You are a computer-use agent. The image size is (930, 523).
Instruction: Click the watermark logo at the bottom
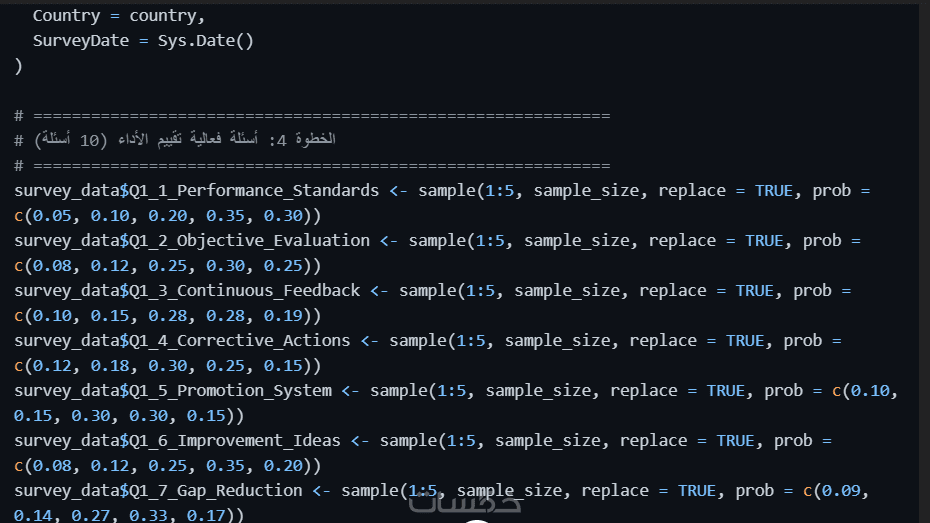click(x=465, y=506)
